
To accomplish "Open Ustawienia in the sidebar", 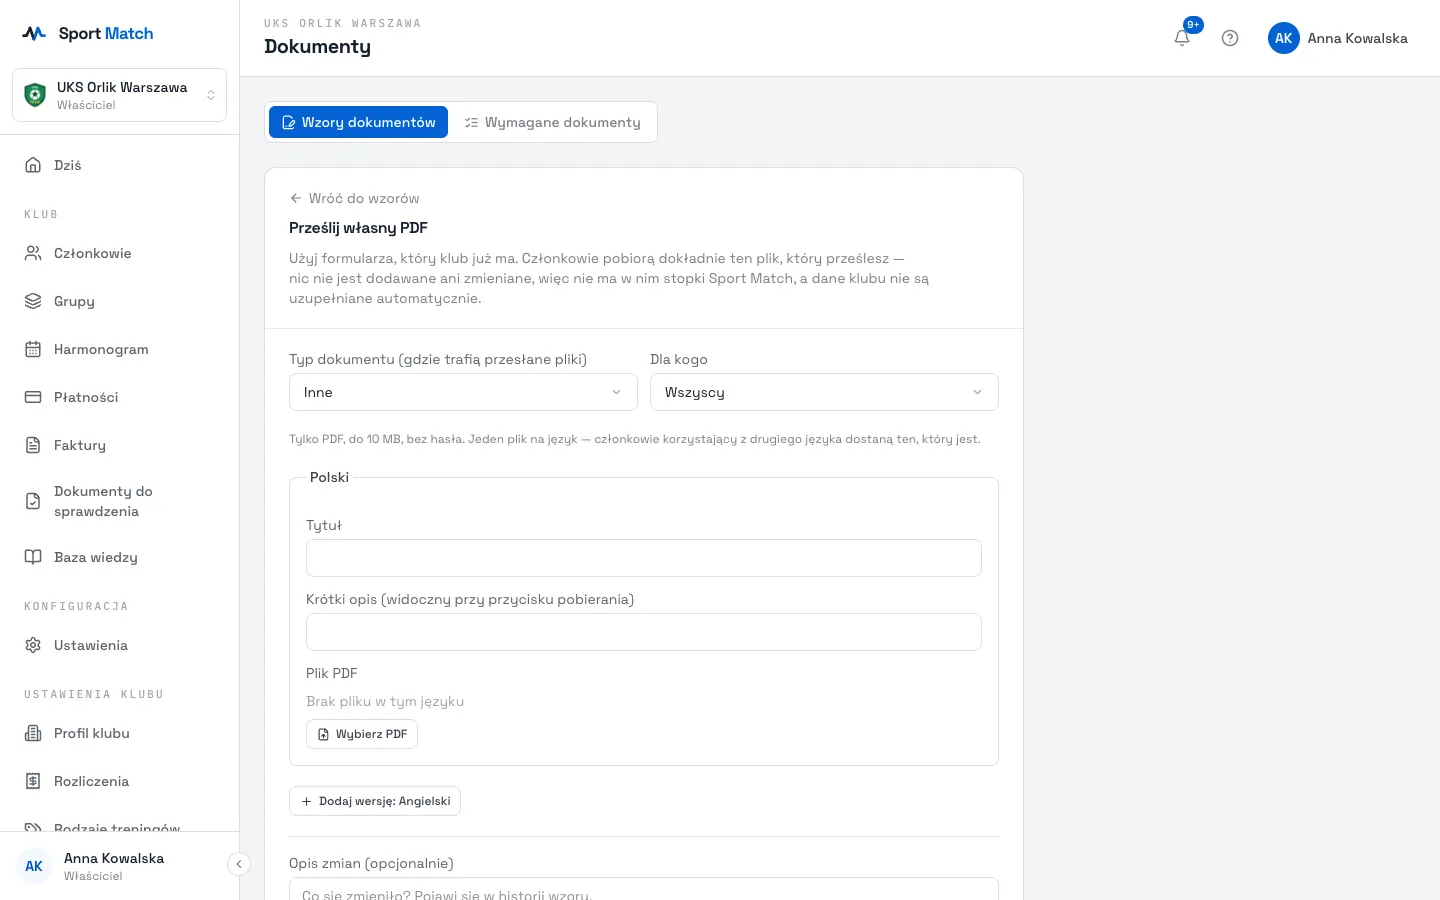I will pyautogui.click(x=119, y=645).
